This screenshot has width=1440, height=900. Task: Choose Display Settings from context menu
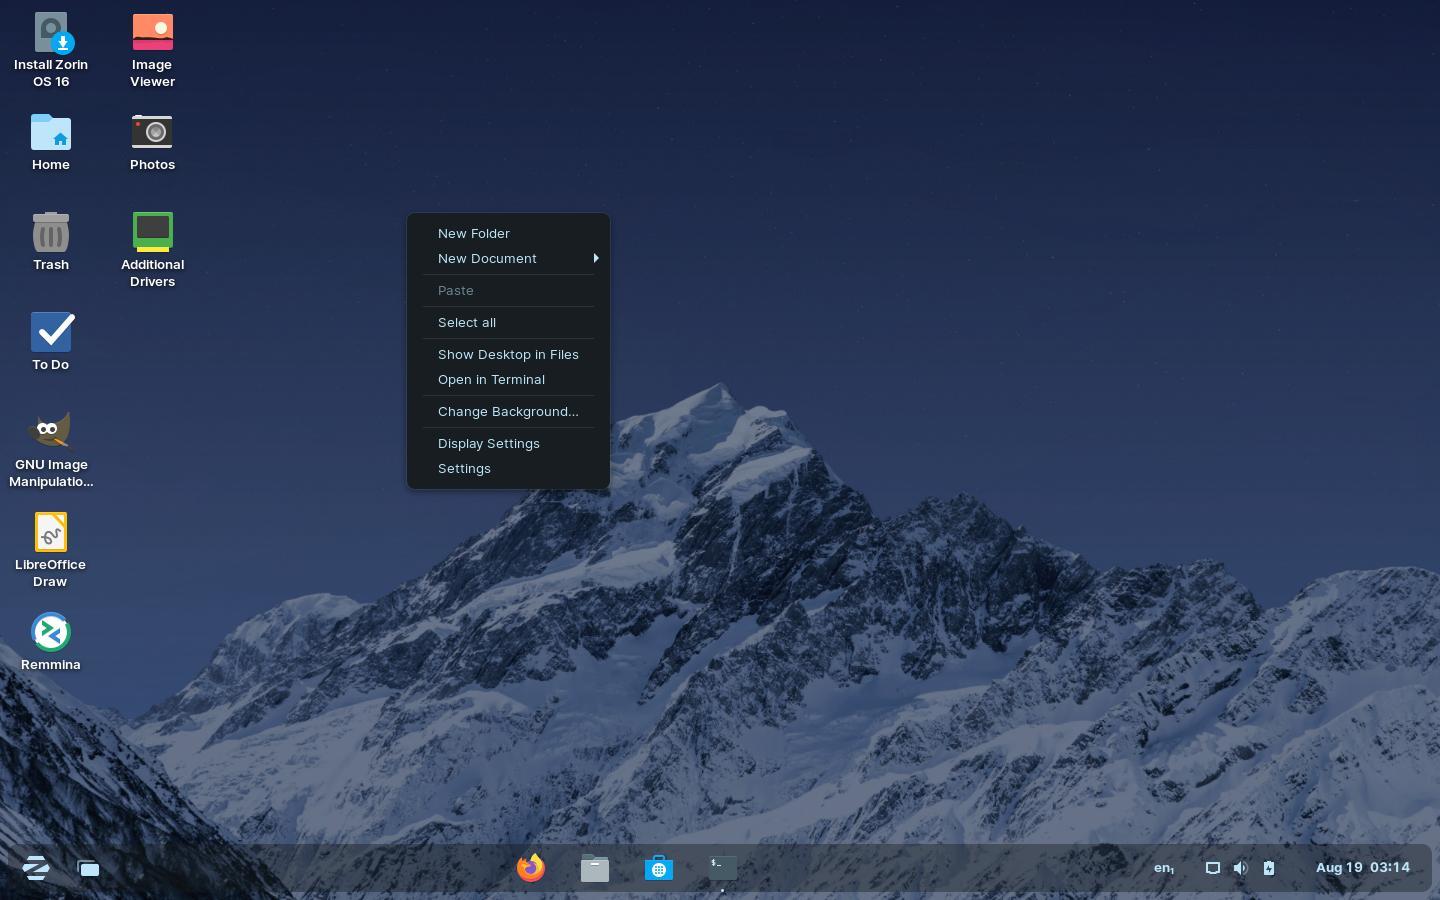point(488,444)
